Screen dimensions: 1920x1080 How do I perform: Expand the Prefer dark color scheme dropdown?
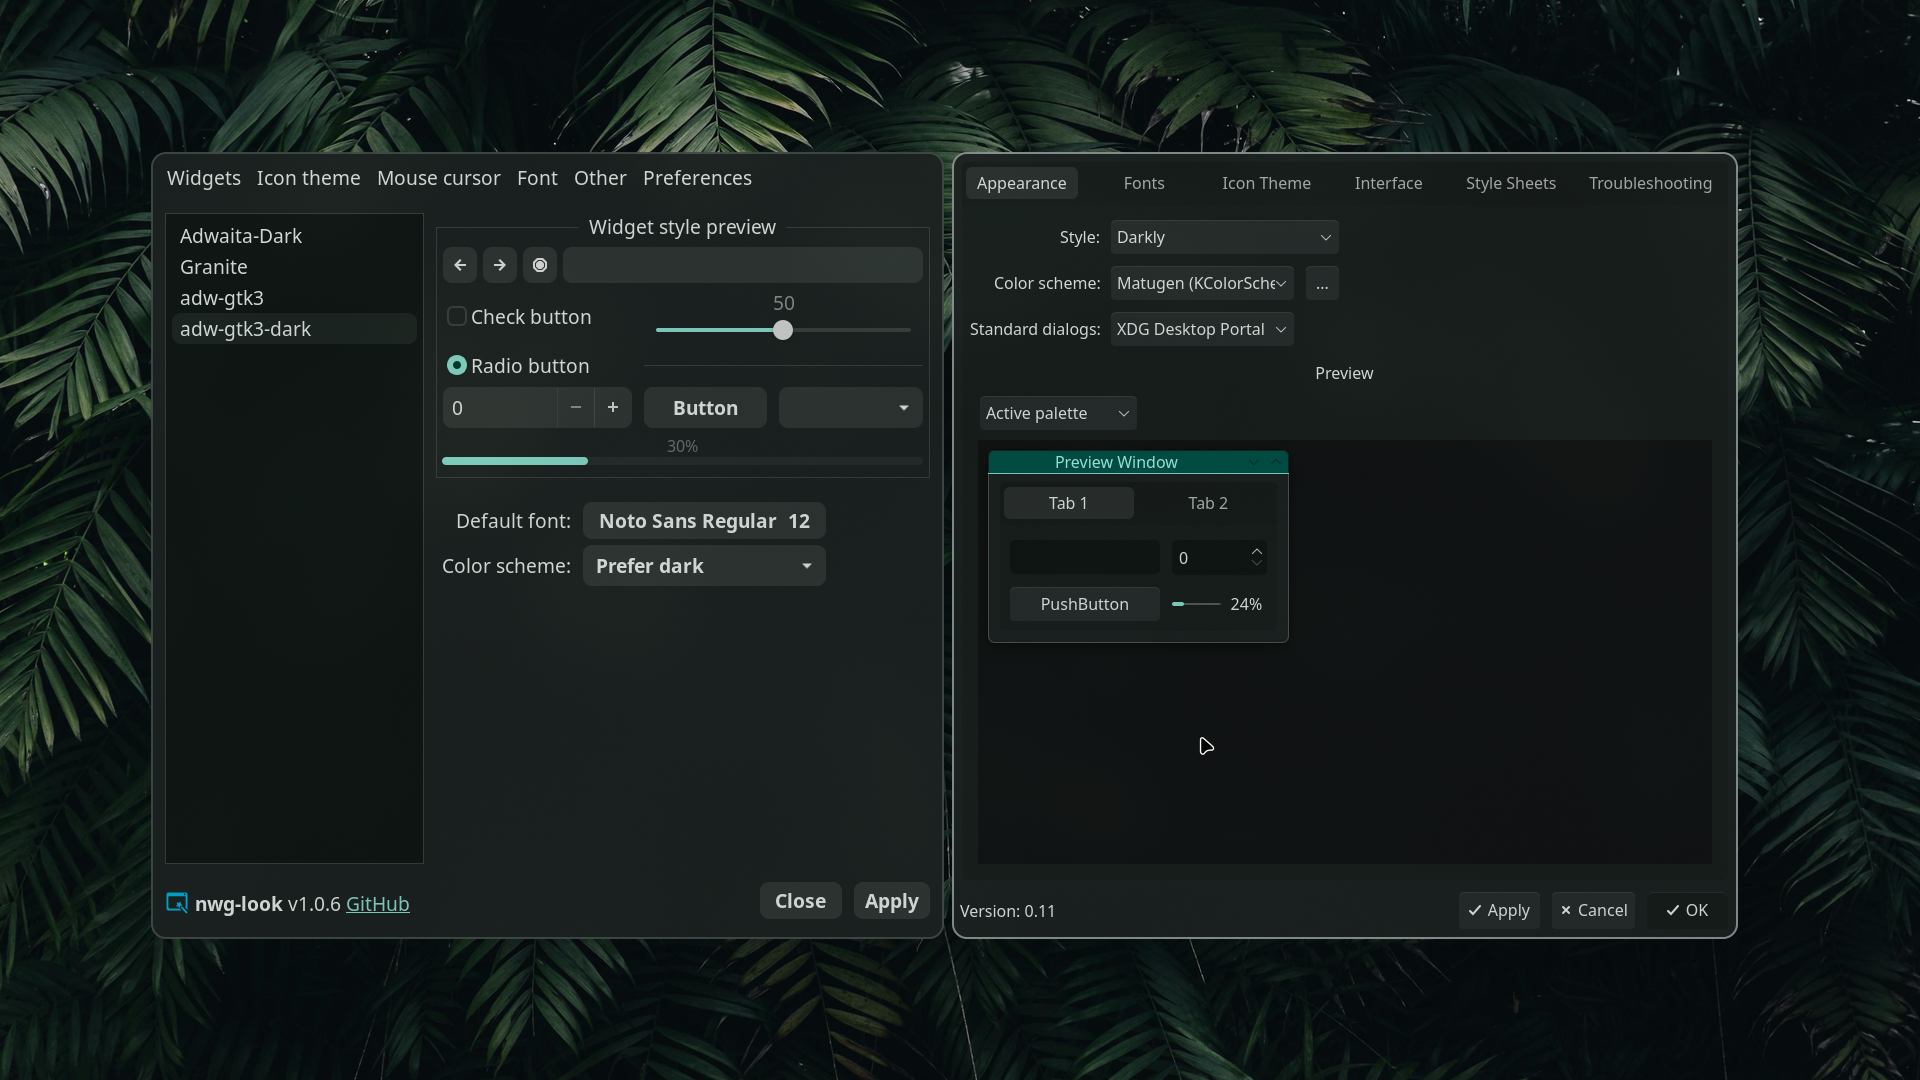click(704, 566)
